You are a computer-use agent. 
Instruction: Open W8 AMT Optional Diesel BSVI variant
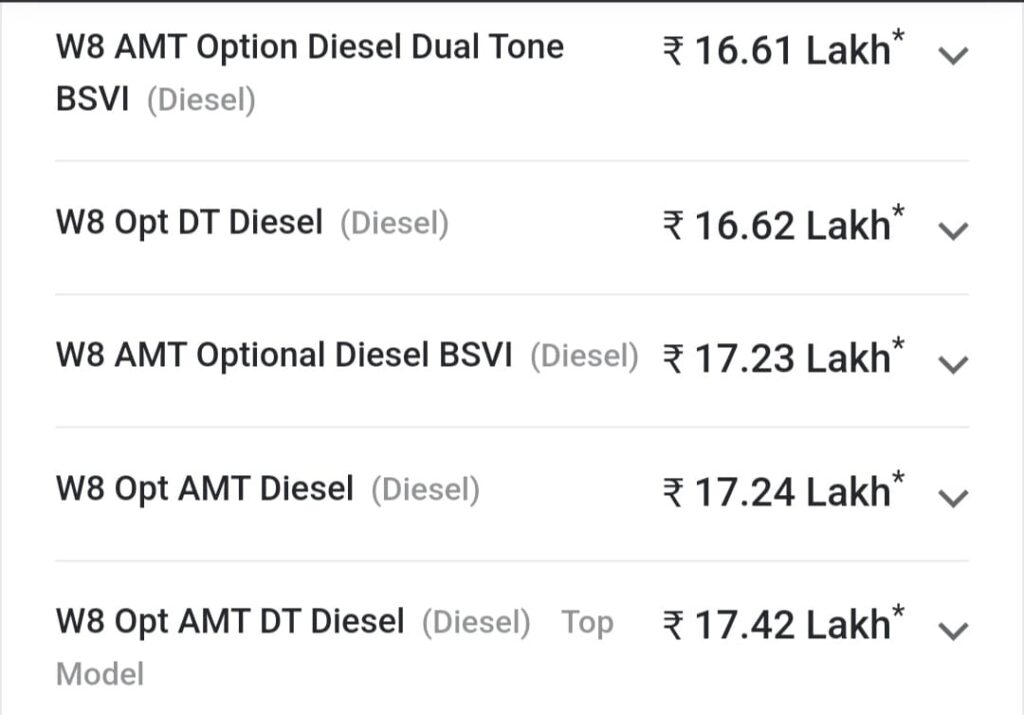pos(284,355)
